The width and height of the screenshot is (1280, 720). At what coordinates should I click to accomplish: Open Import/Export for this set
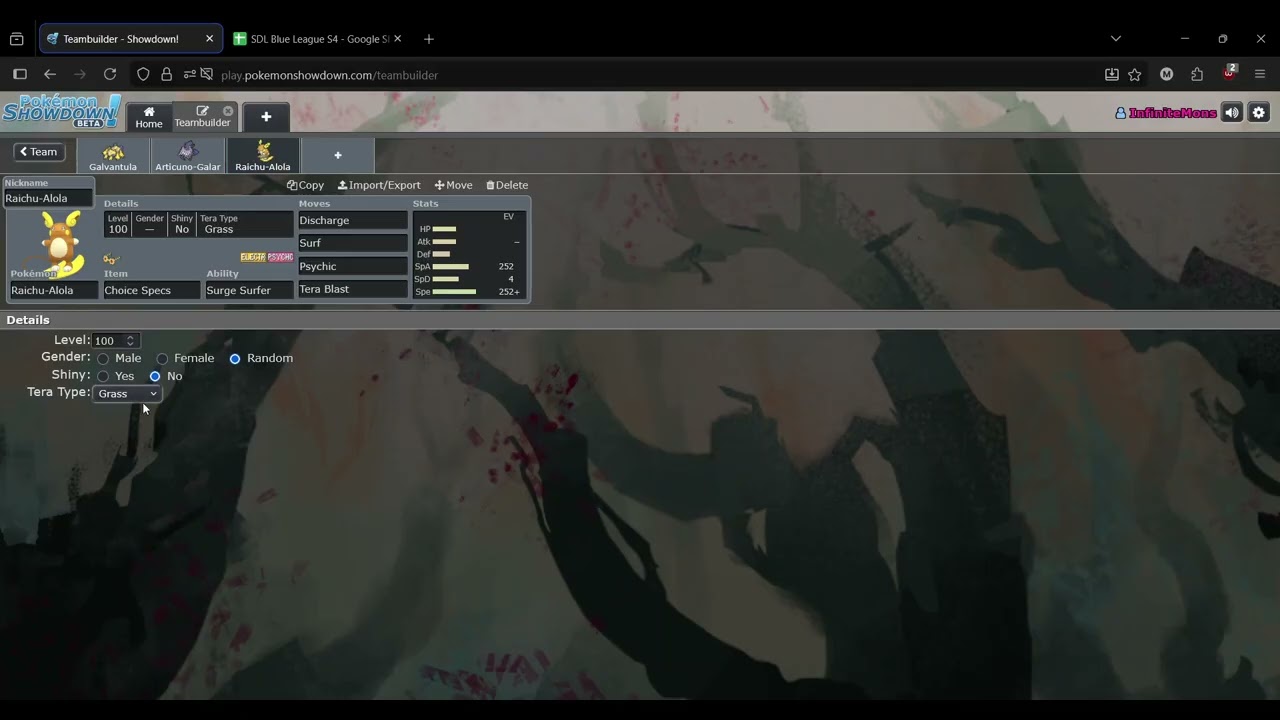tap(379, 185)
